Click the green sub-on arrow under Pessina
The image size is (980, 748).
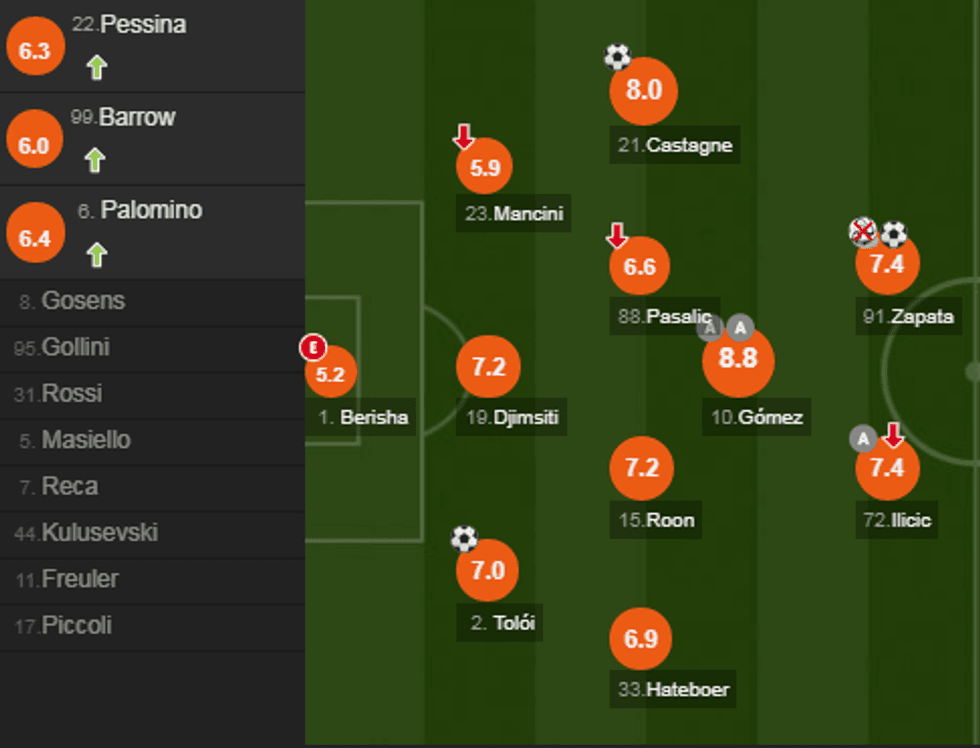96,68
